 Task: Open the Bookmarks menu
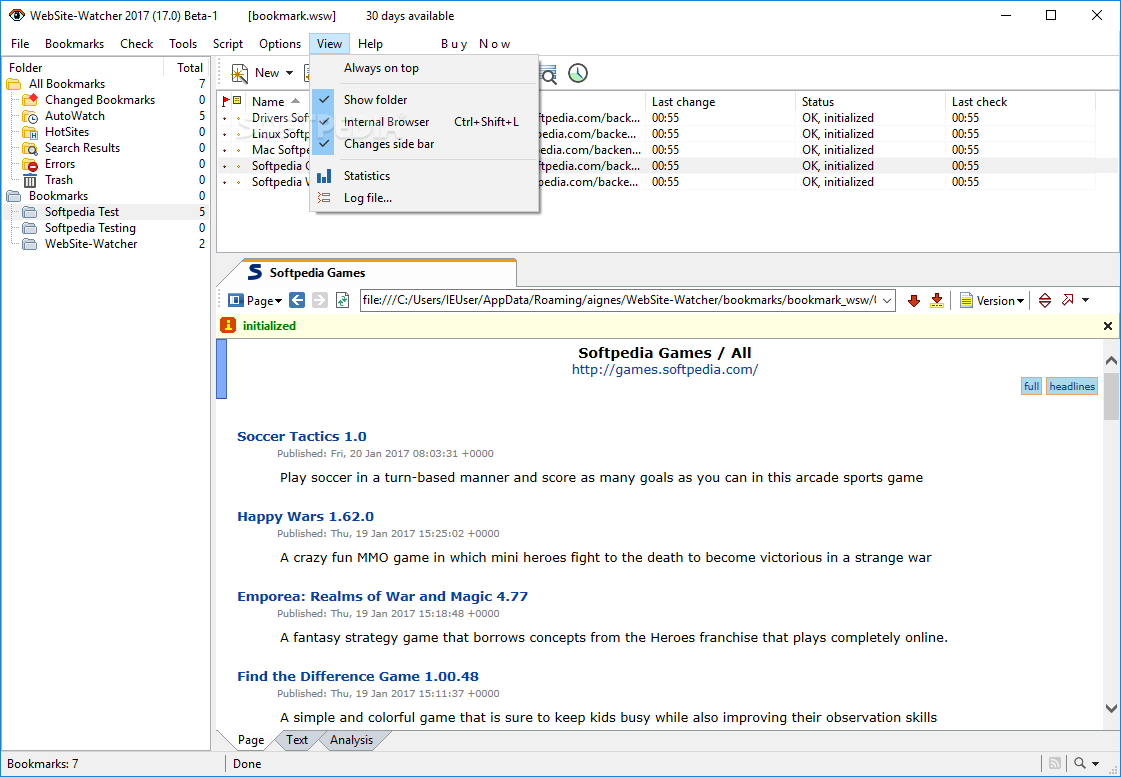coord(74,44)
